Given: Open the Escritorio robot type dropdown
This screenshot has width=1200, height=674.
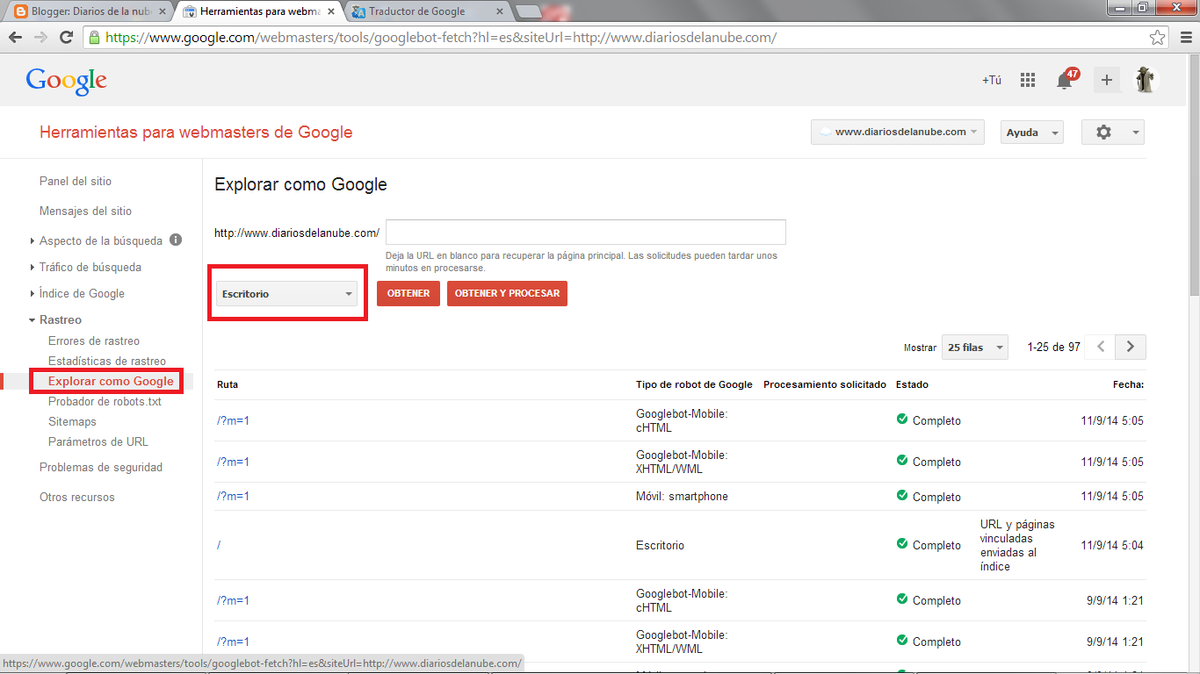Looking at the screenshot, I should (286, 294).
